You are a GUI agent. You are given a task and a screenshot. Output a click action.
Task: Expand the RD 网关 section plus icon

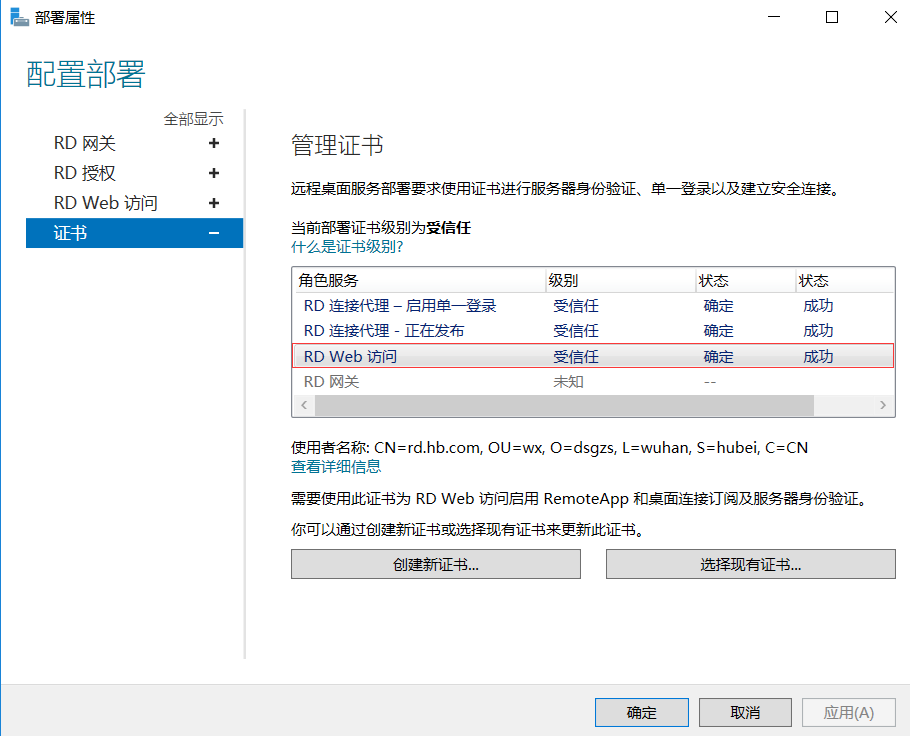pyautogui.click(x=214, y=143)
